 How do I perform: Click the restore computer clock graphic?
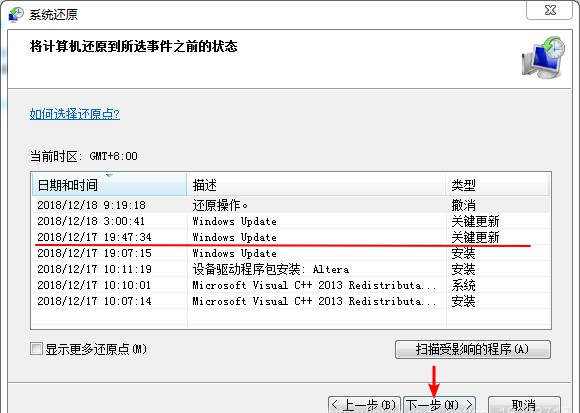[x=543, y=57]
